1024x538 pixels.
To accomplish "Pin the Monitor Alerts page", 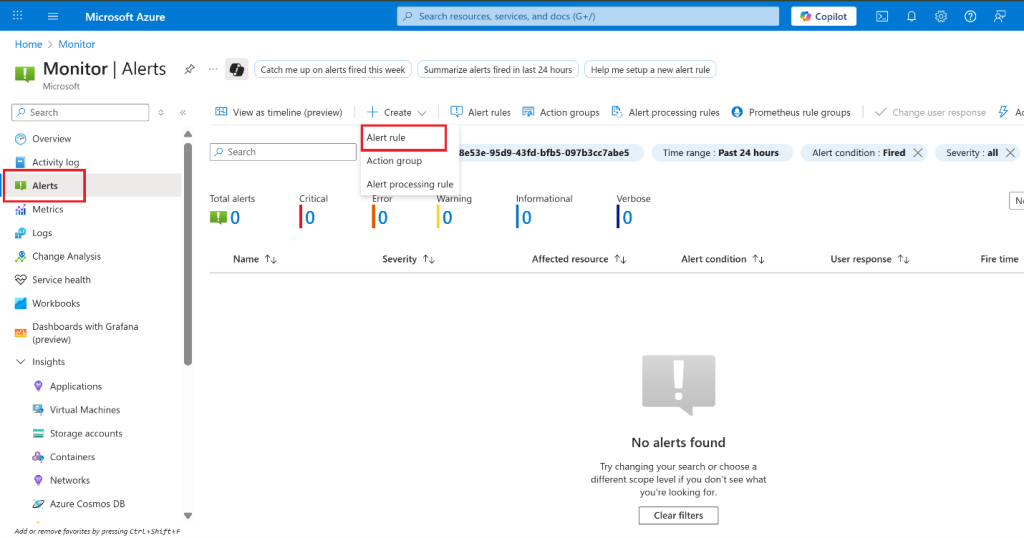I will click(189, 69).
